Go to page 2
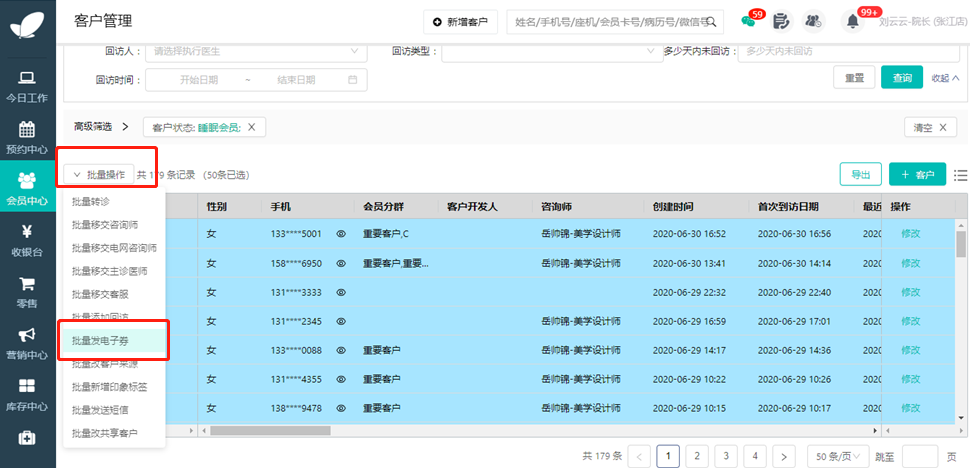970x468 pixels. pos(697,456)
